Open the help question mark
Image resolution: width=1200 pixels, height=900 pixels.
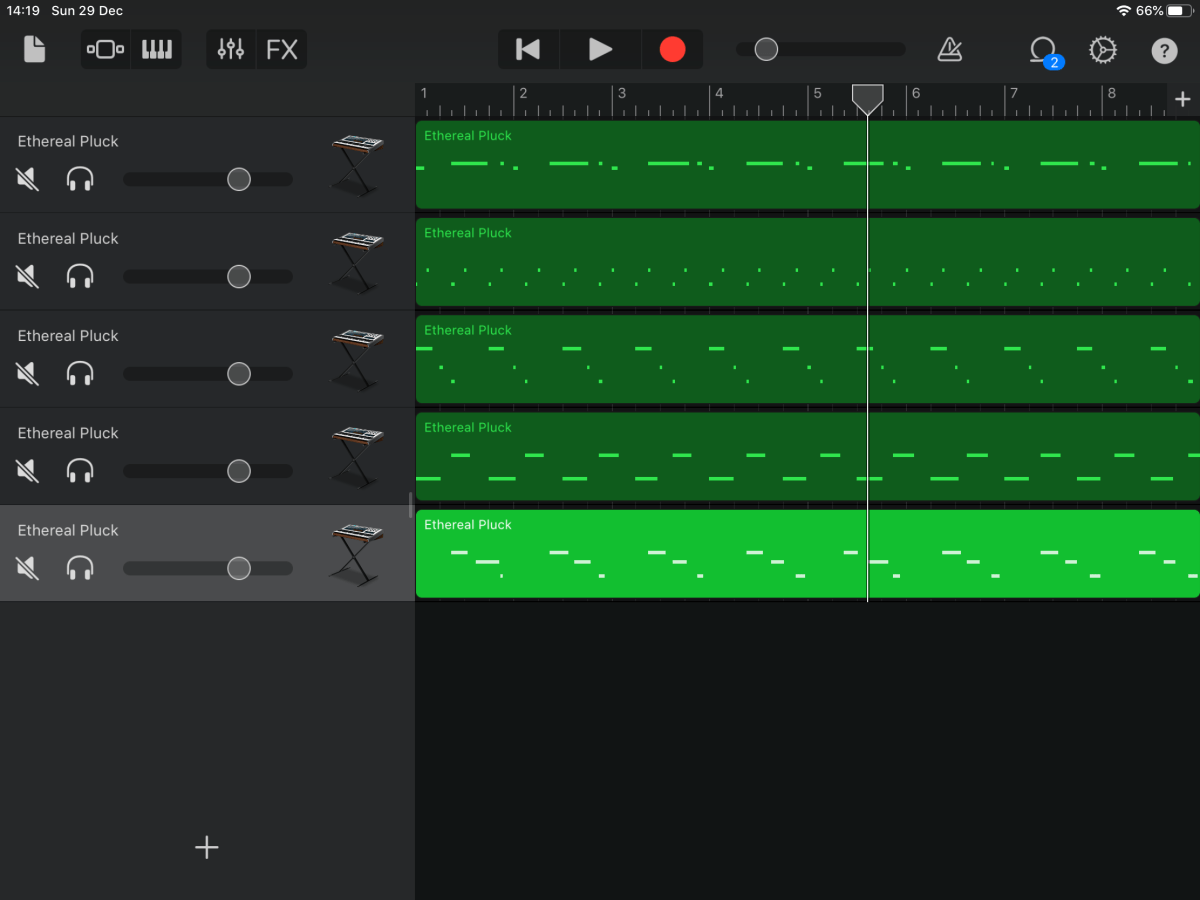(x=1164, y=50)
